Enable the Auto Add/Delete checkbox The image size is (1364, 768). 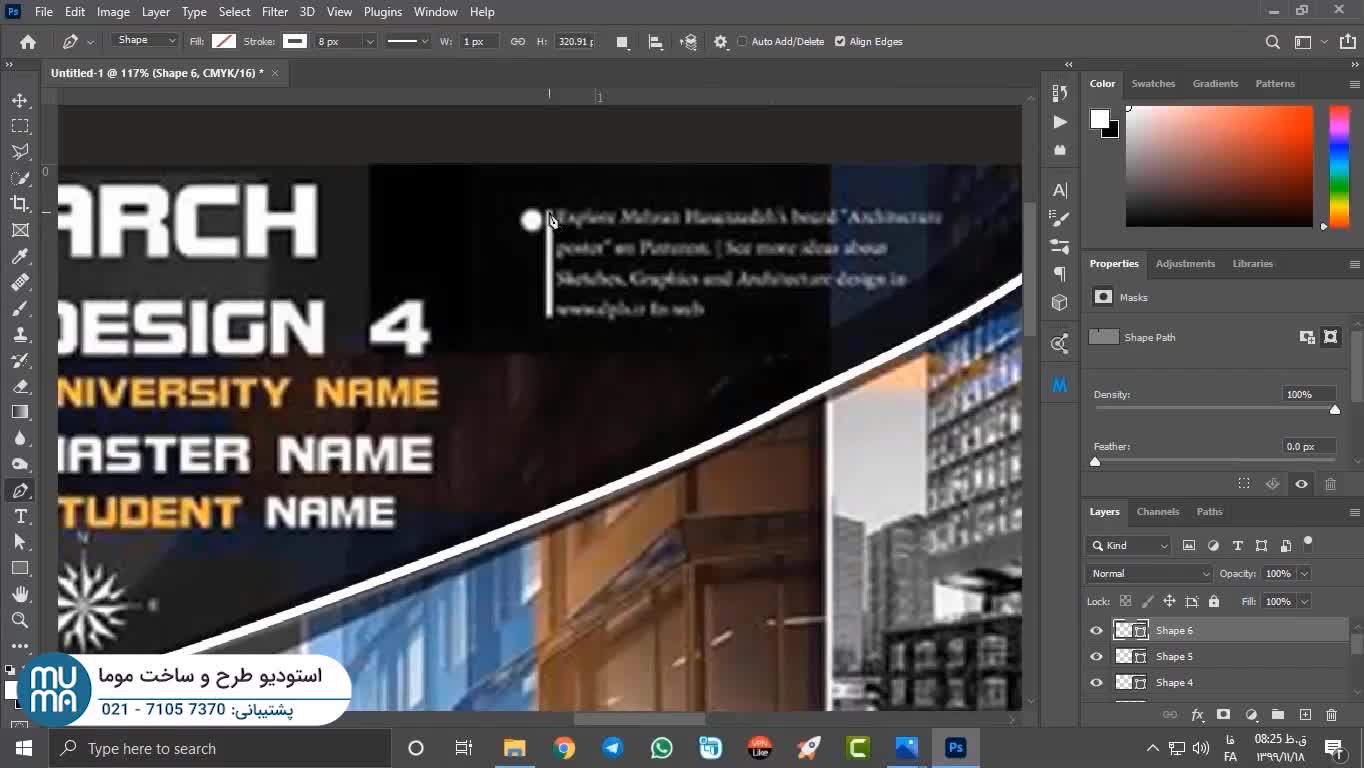[x=742, y=42]
